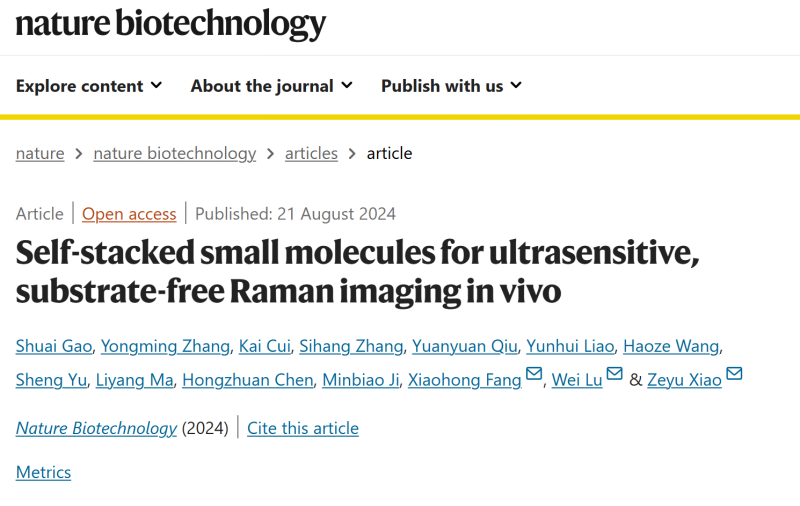Navigate to the articles breadcrumb

coord(311,153)
